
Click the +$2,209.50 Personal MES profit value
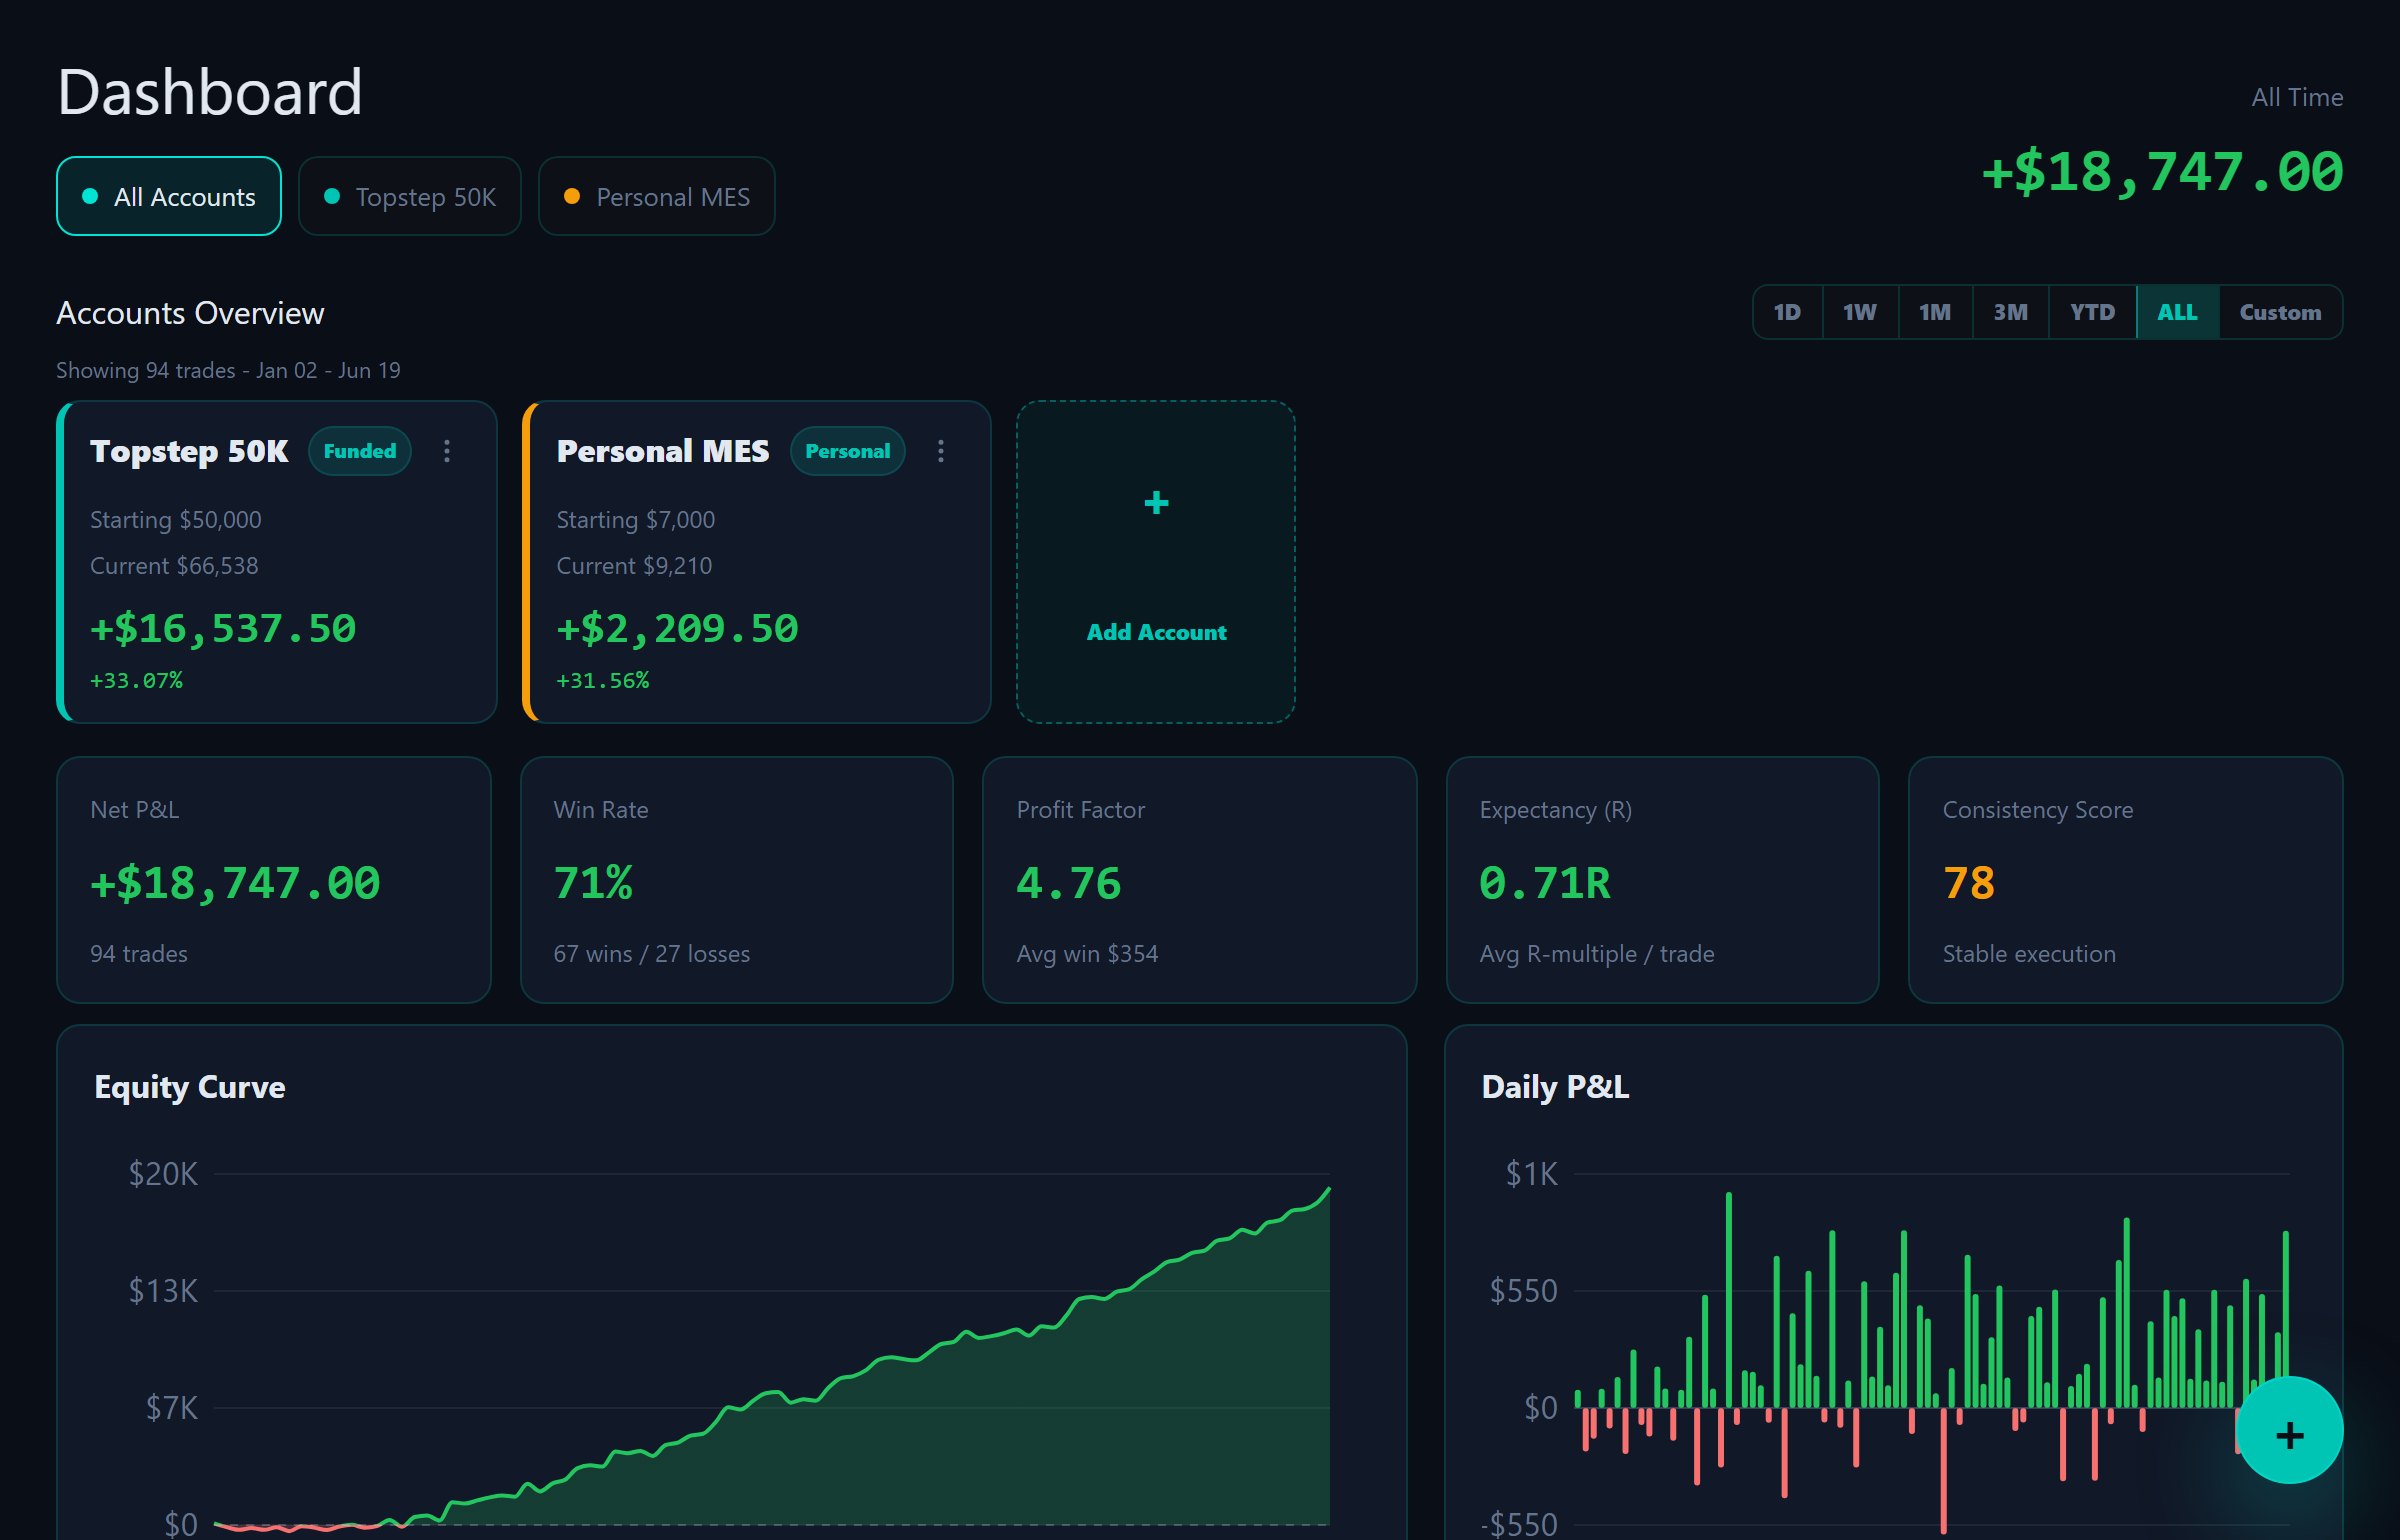tap(678, 628)
